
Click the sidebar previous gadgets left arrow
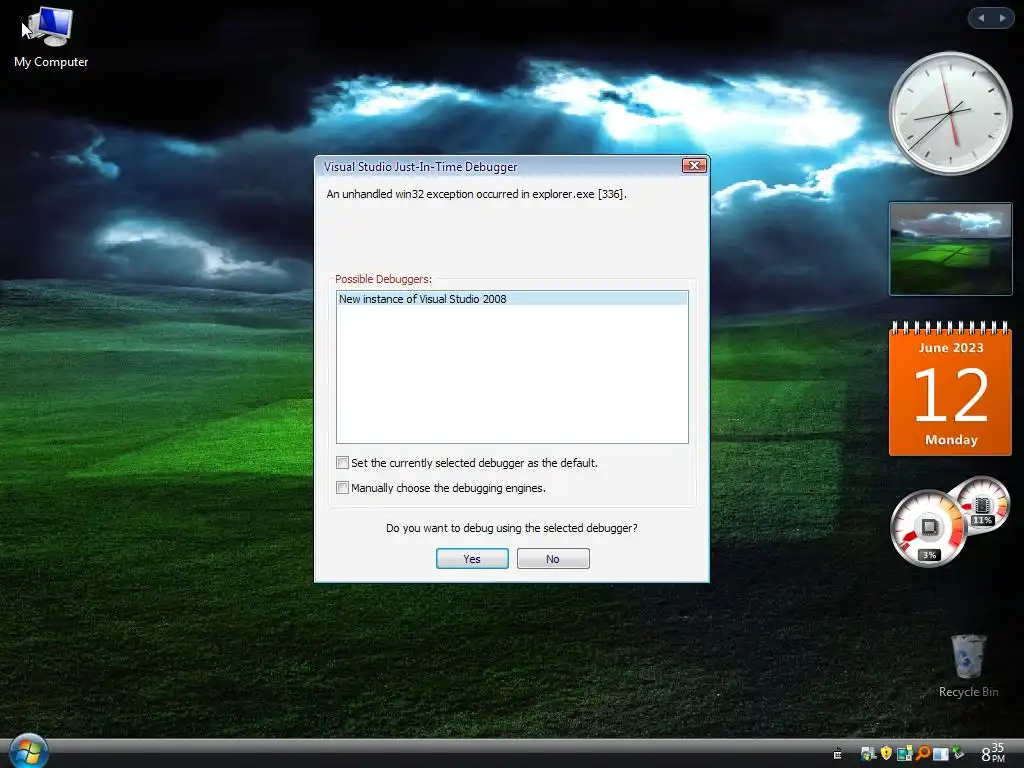click(x=980, y=18)
